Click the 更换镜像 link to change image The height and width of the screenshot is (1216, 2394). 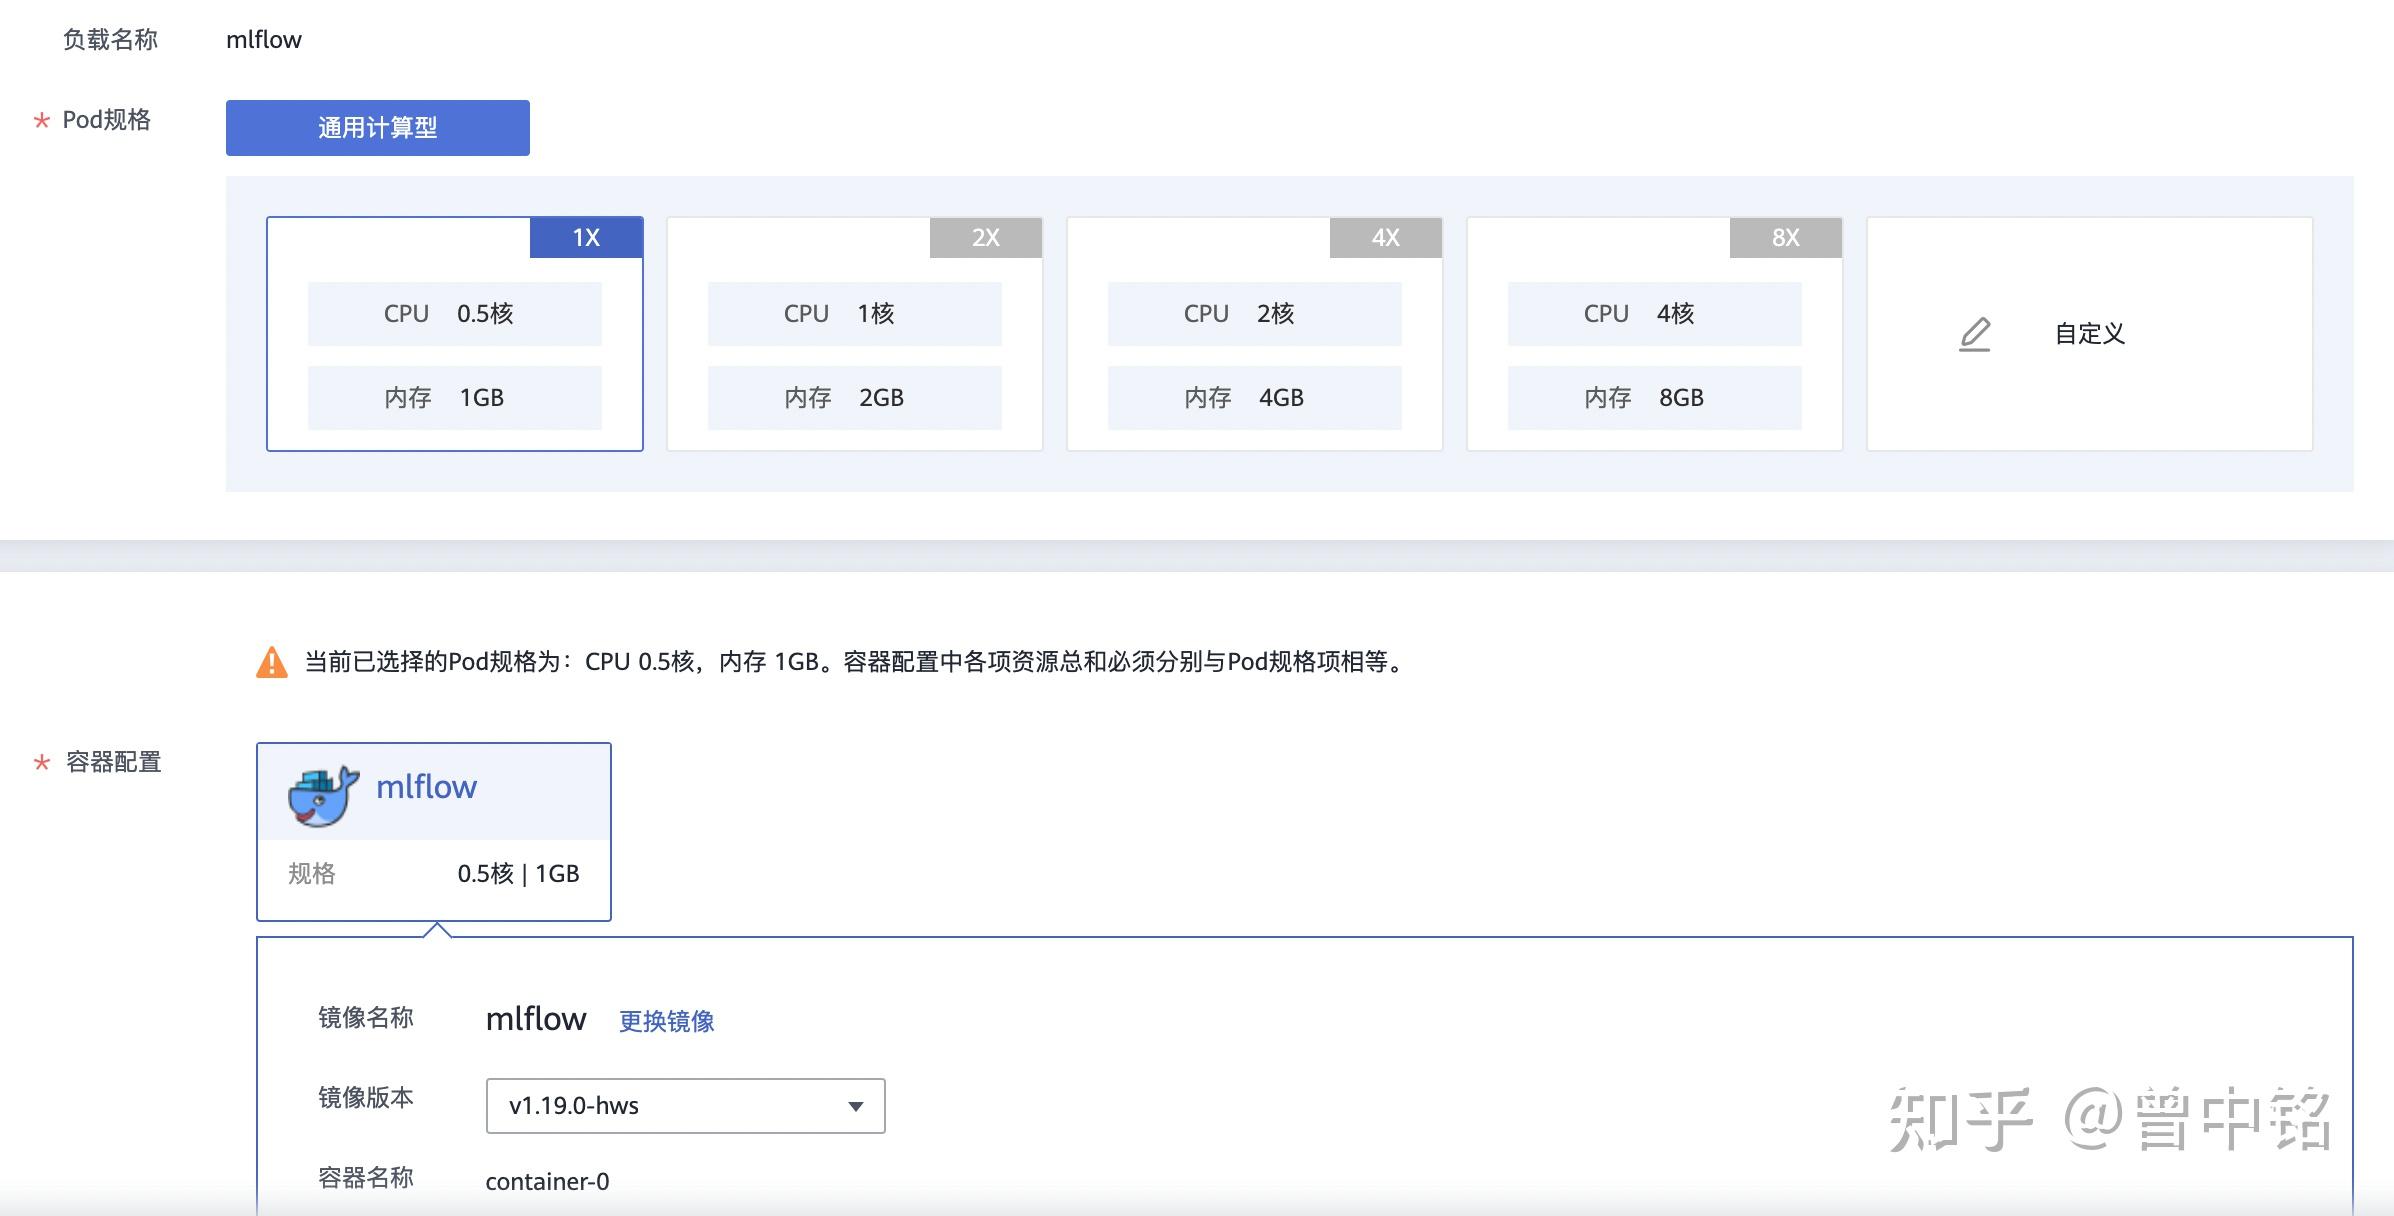pos(666,1022)
